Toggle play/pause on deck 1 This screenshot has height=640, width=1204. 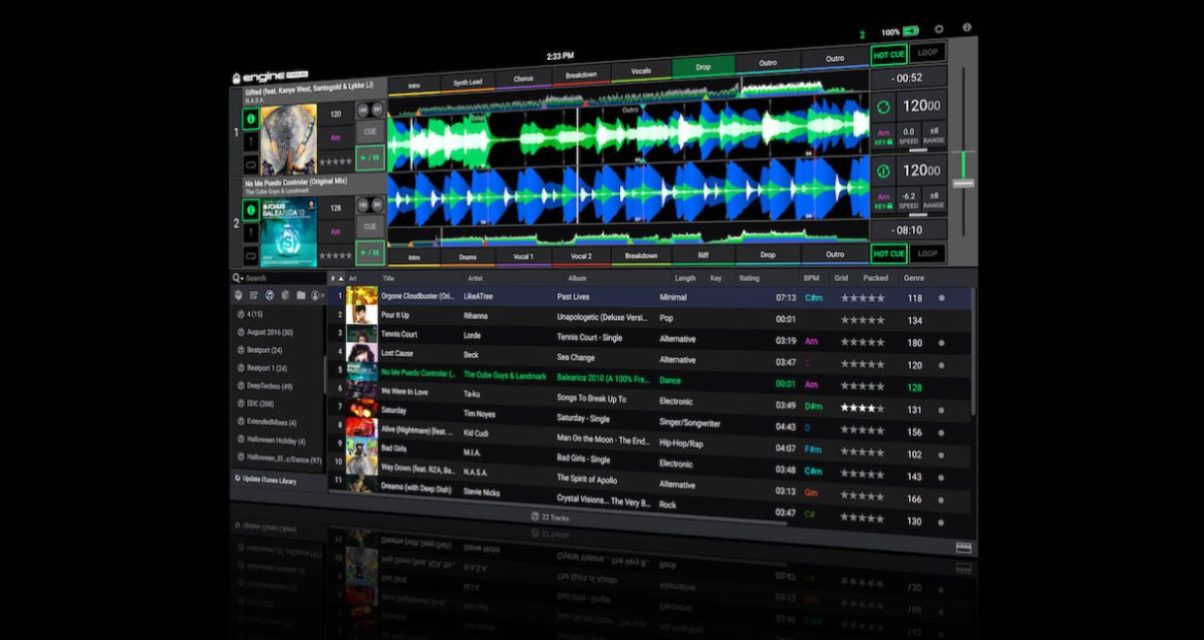point(370,157)
